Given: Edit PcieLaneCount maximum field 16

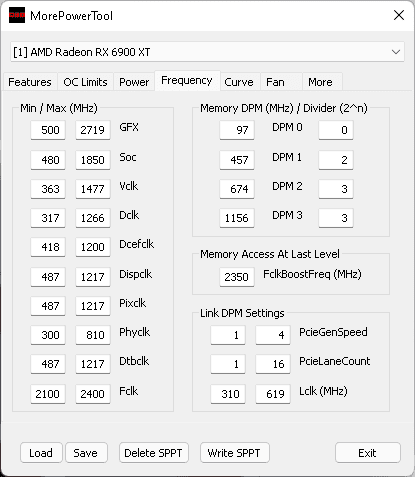Looking at the screenshot, I should 273,364.
